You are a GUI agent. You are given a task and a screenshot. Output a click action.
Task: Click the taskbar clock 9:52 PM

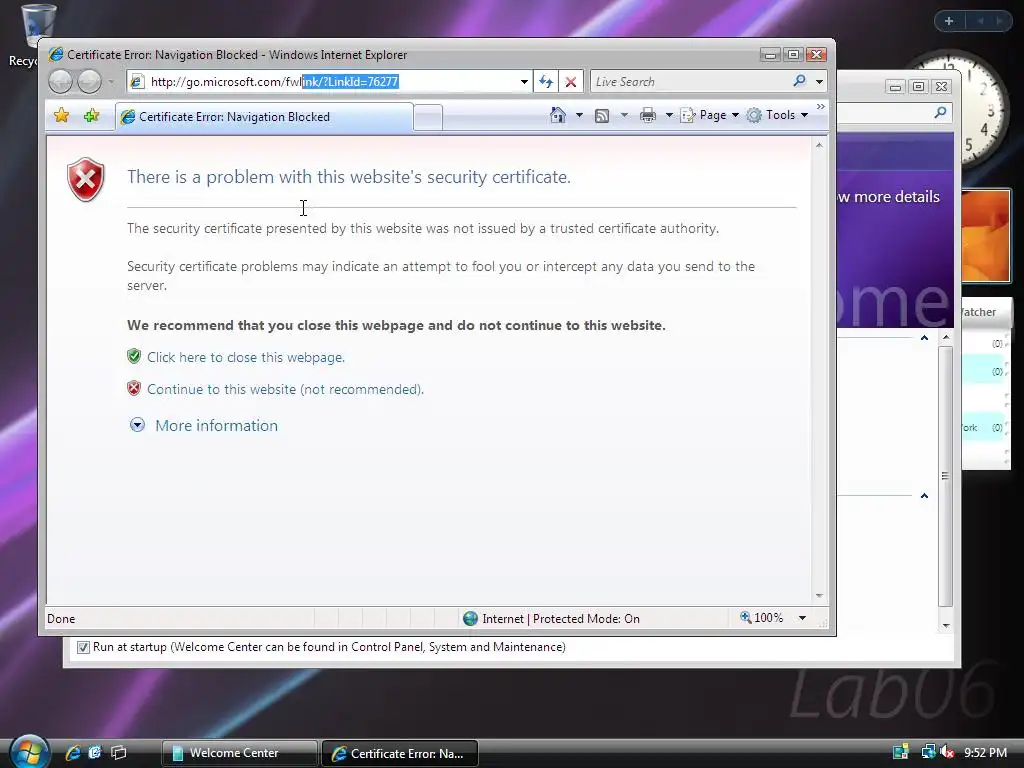pos(985,753)
